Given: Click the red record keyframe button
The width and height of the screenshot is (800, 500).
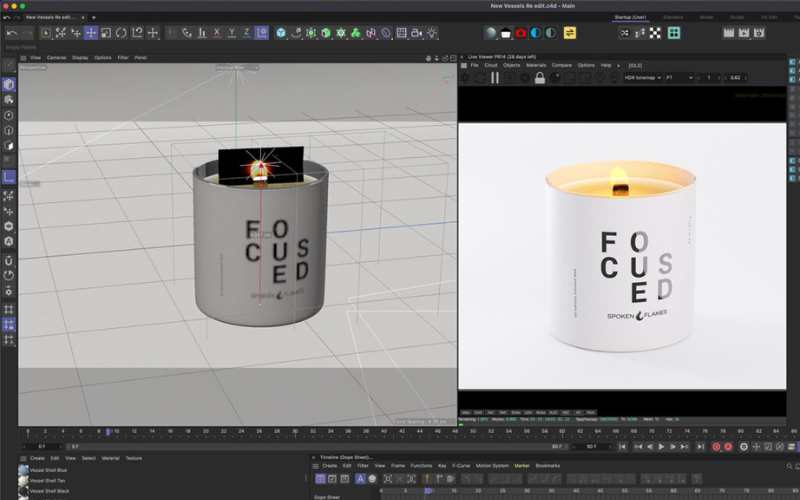Looking at the screenshot, I should pyautogui.click(x=715, y=447).
